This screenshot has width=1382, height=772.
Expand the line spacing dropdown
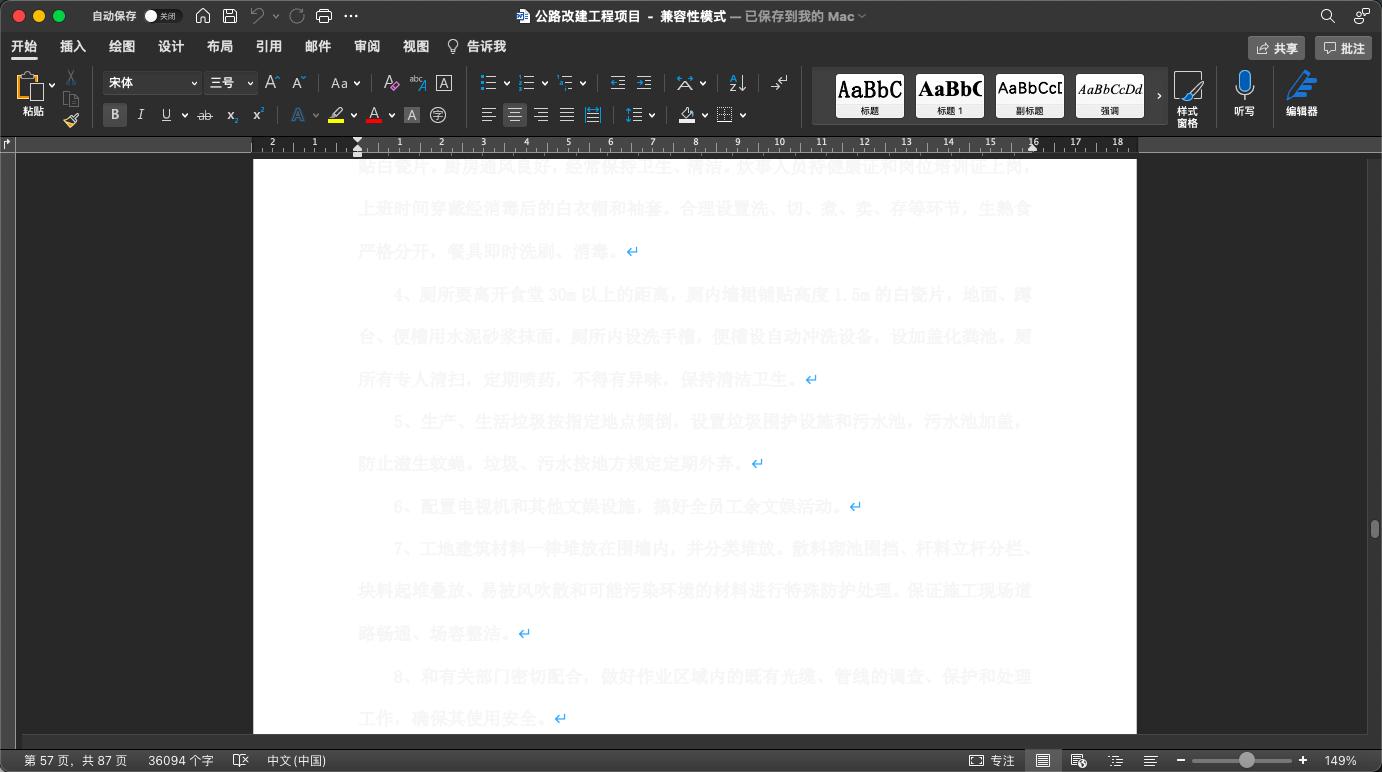tap(651, 115)
